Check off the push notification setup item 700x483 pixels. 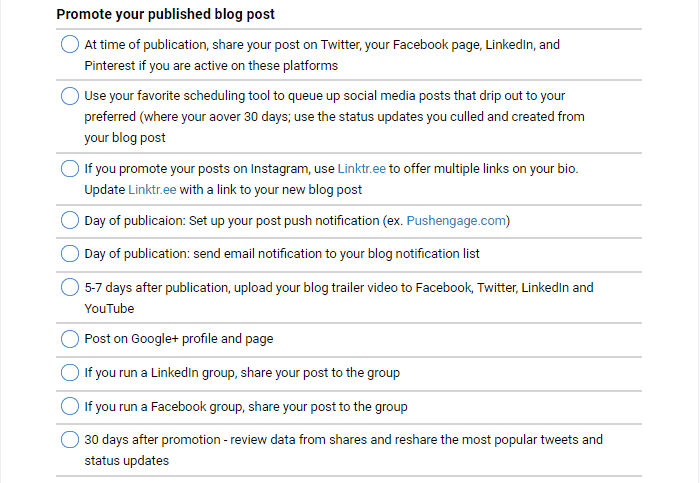(x=70, y=220)
